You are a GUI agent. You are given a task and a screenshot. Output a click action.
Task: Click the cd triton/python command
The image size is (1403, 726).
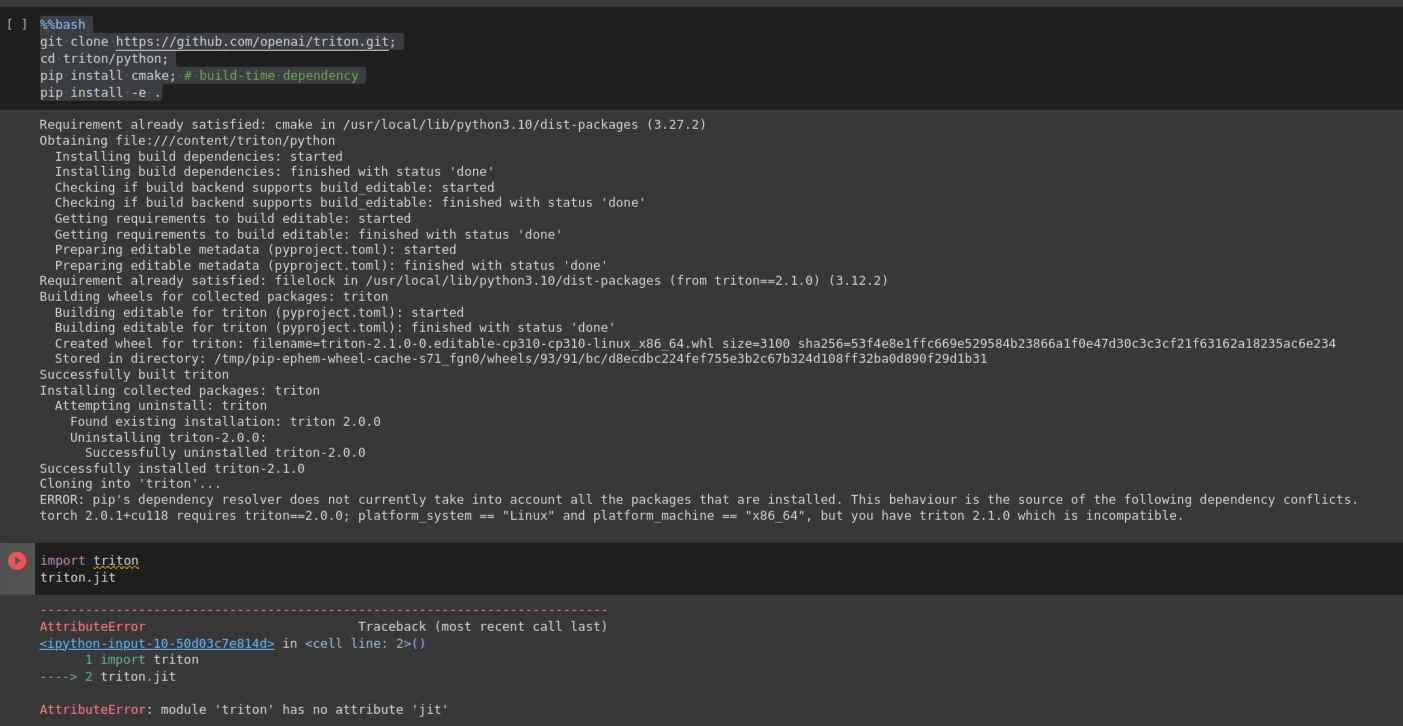88,58
